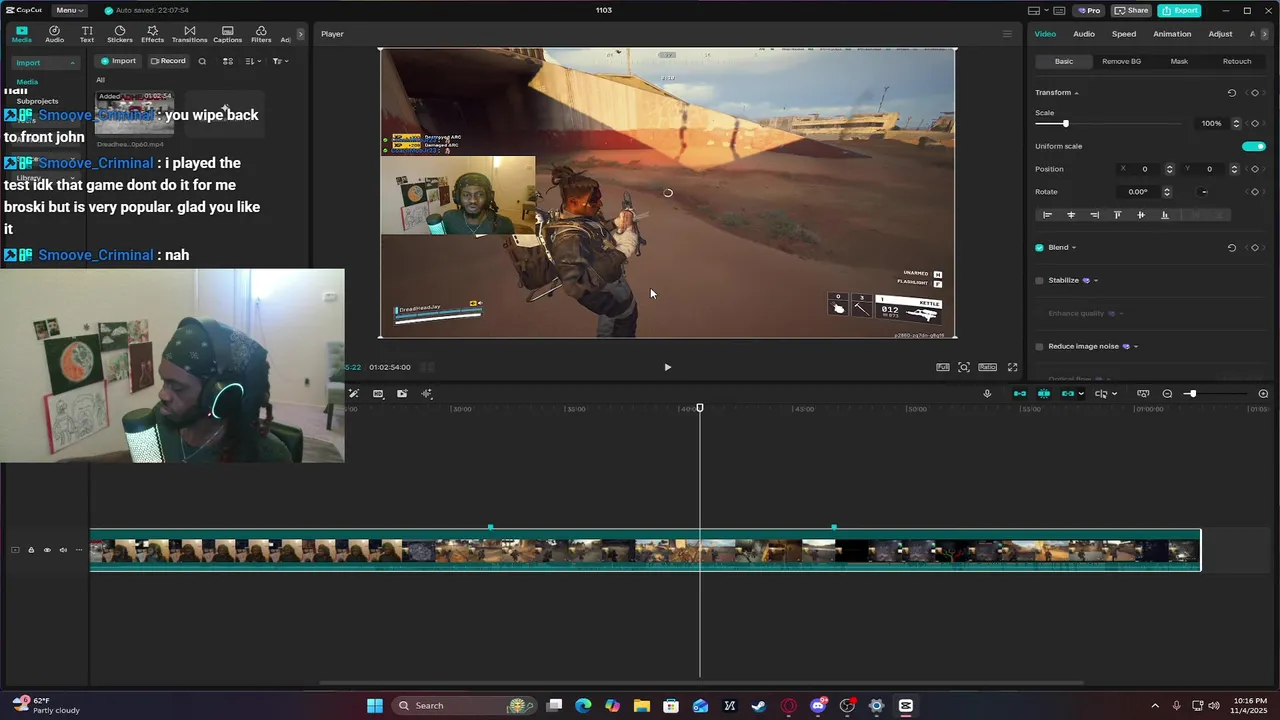This screenshot has height=720, width=1280.
Task: Hide the main track with eye icon
Action: [47, 550]
